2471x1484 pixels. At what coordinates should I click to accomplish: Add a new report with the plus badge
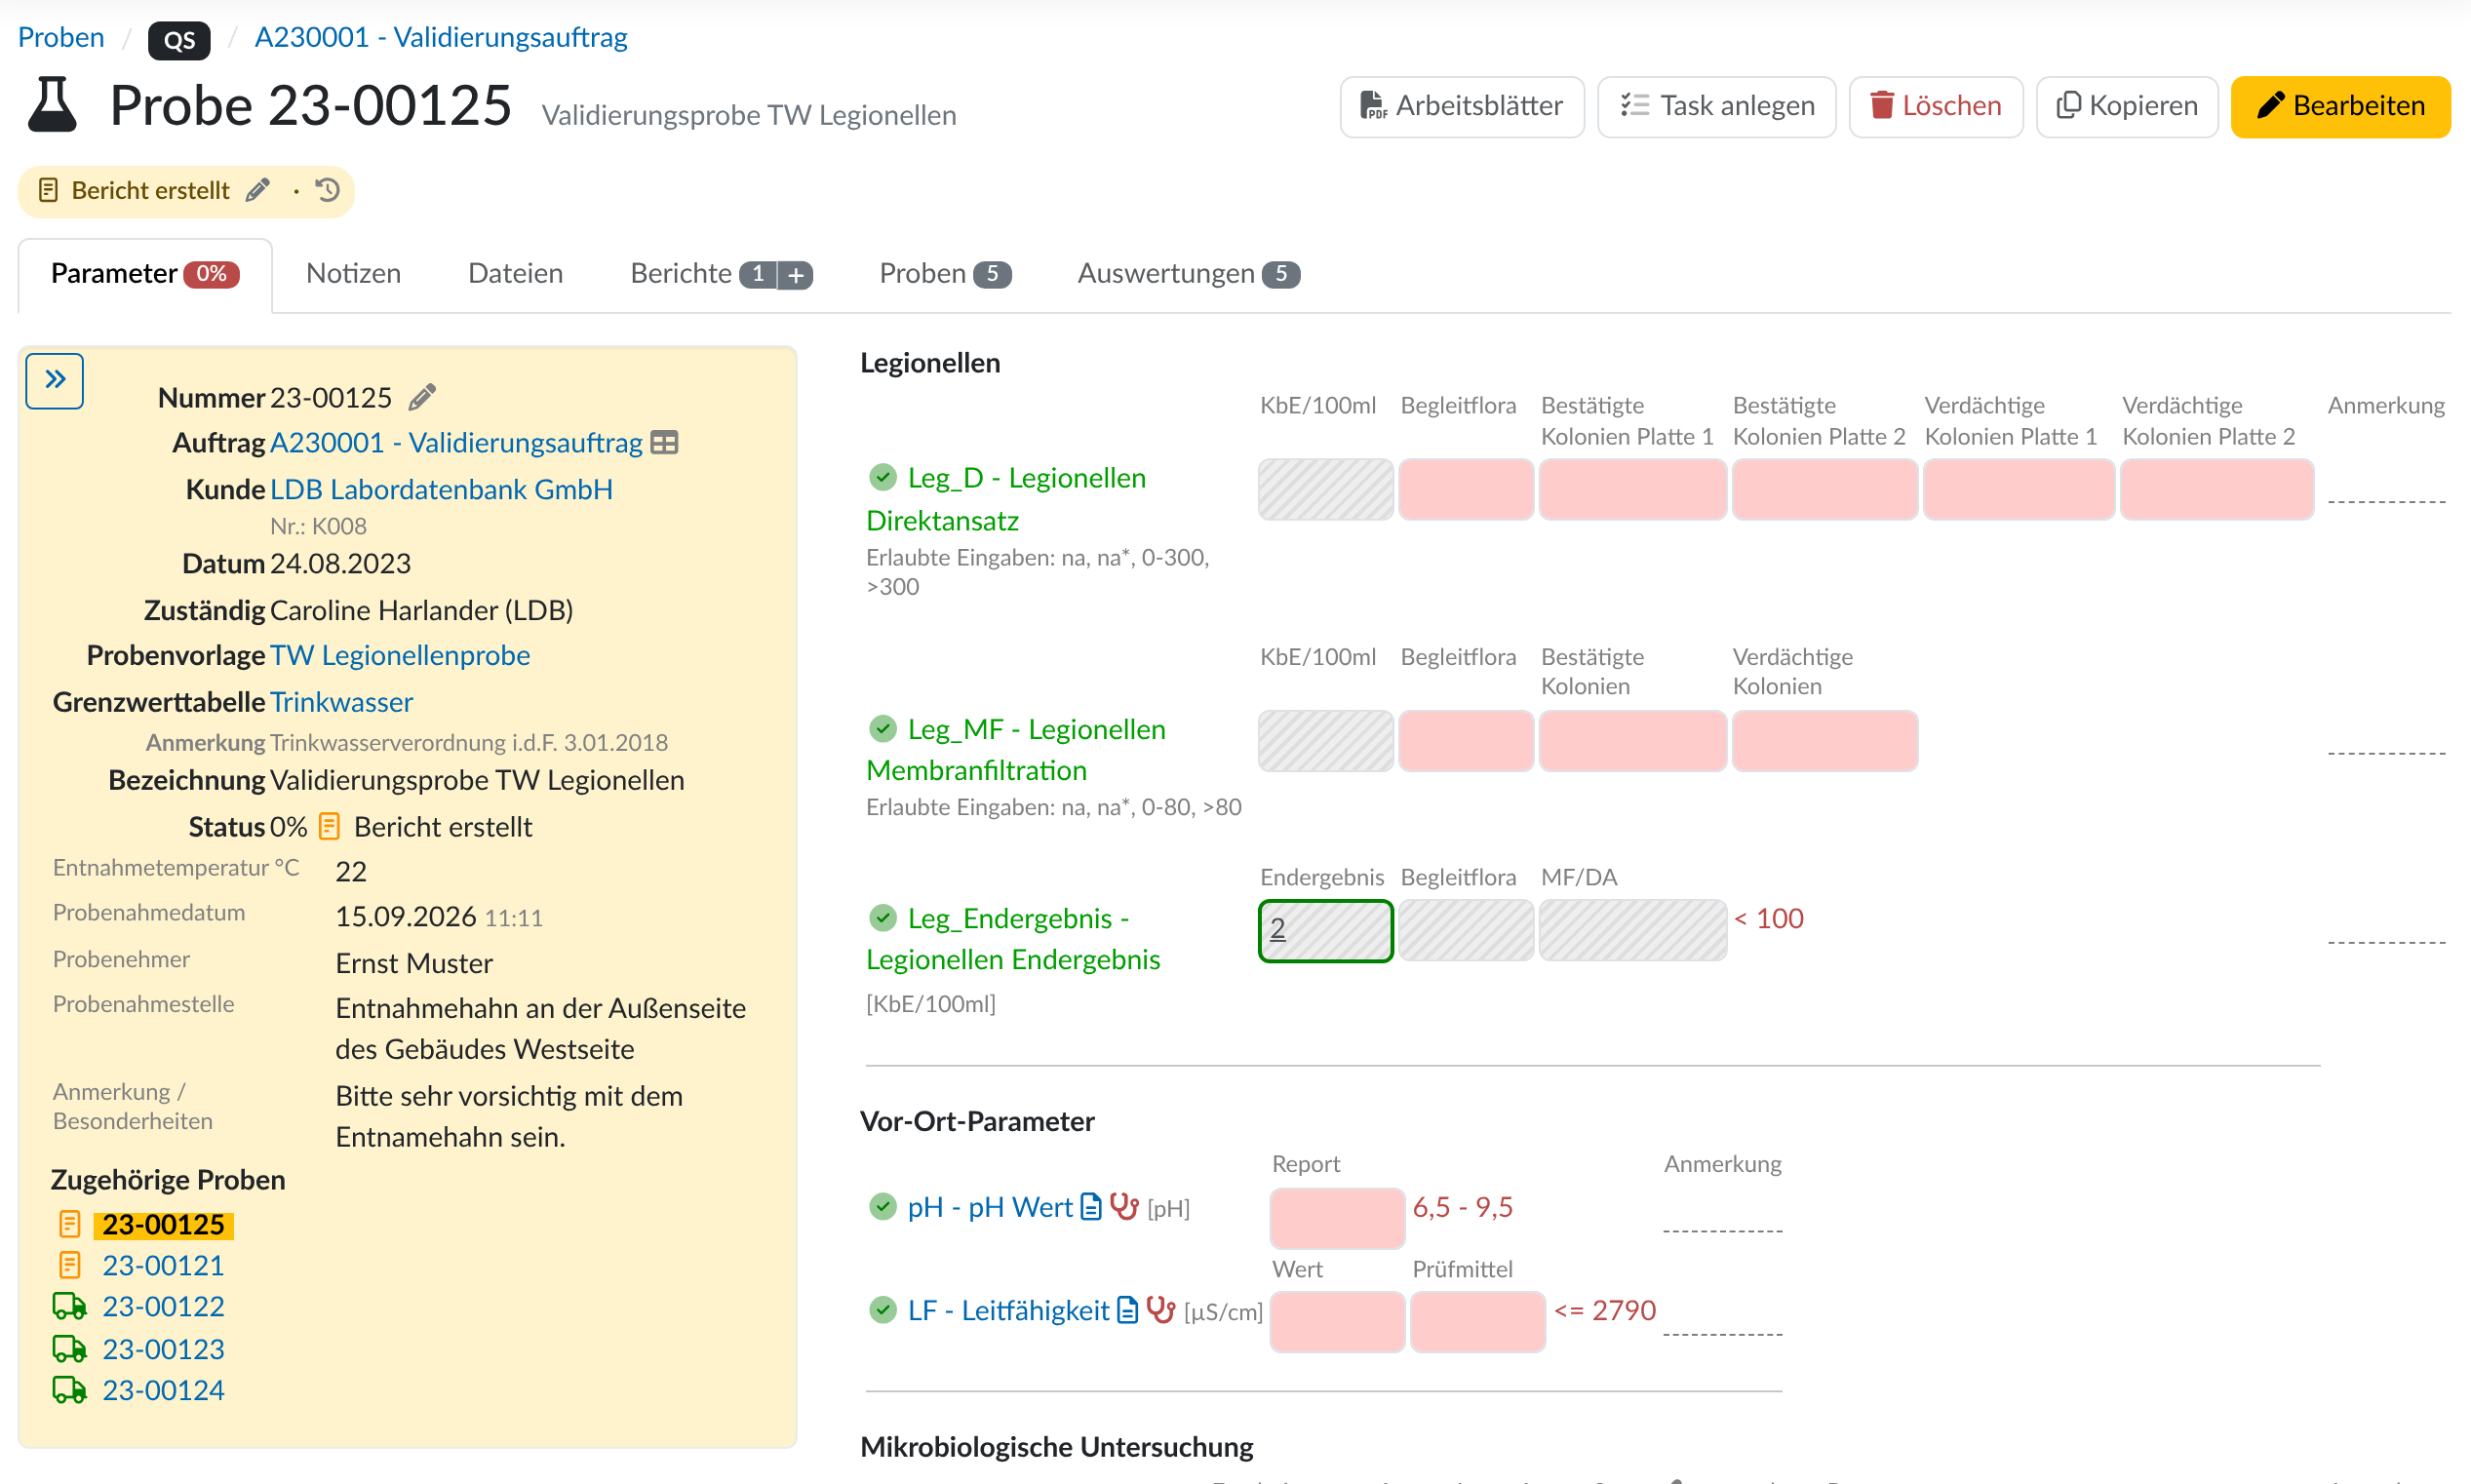pyautogui.click(x=796, y=274)
